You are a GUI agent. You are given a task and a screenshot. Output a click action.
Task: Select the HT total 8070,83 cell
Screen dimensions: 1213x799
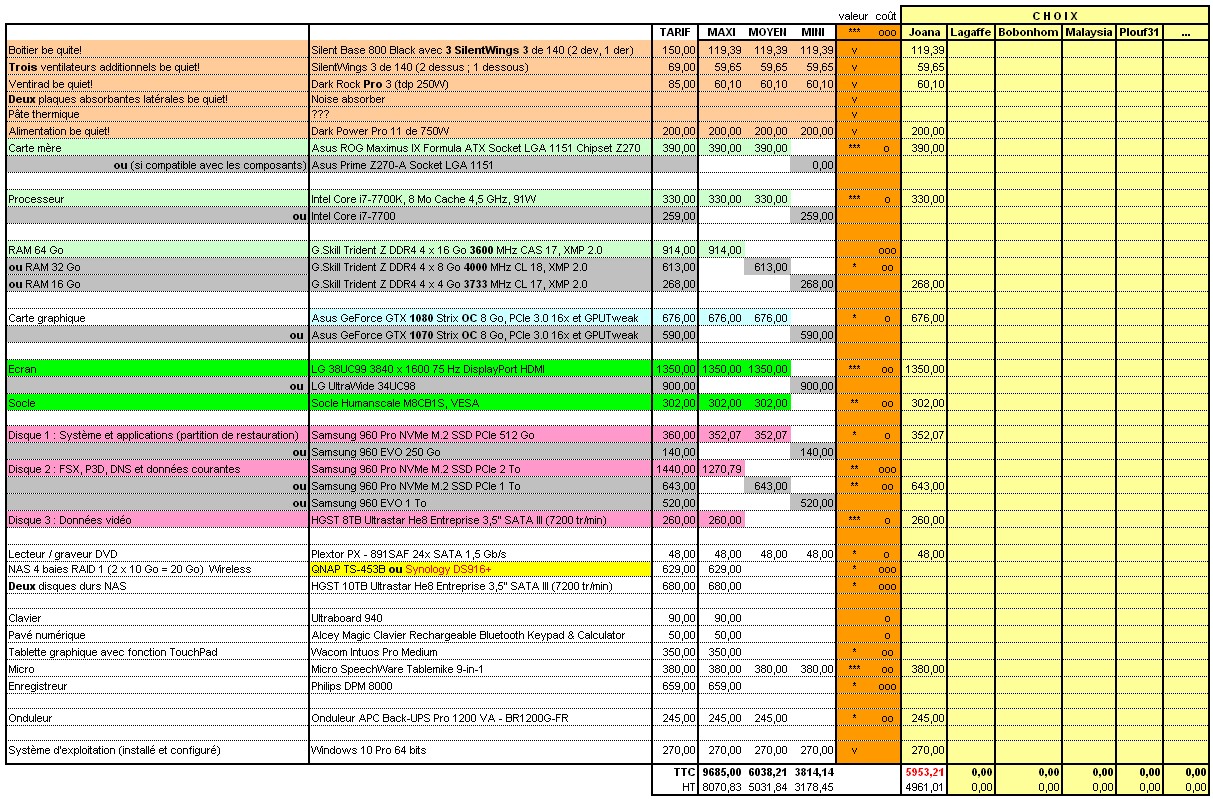tap(721, 787)
